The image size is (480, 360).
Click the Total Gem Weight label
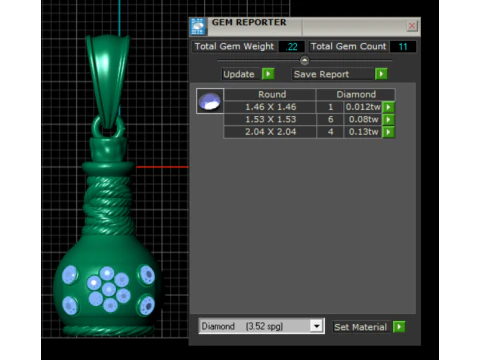click(x=234, y=46)
